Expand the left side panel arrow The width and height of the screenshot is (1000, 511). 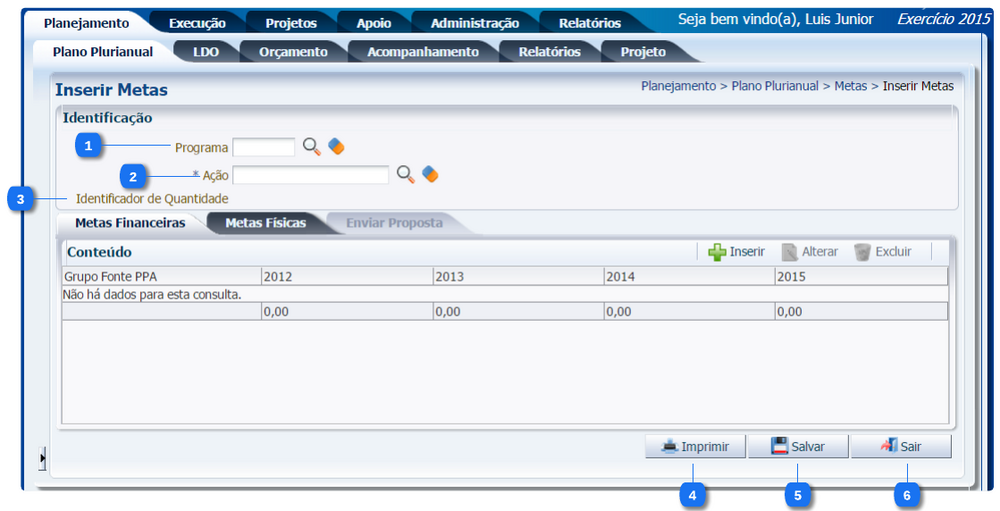(42, 458)
